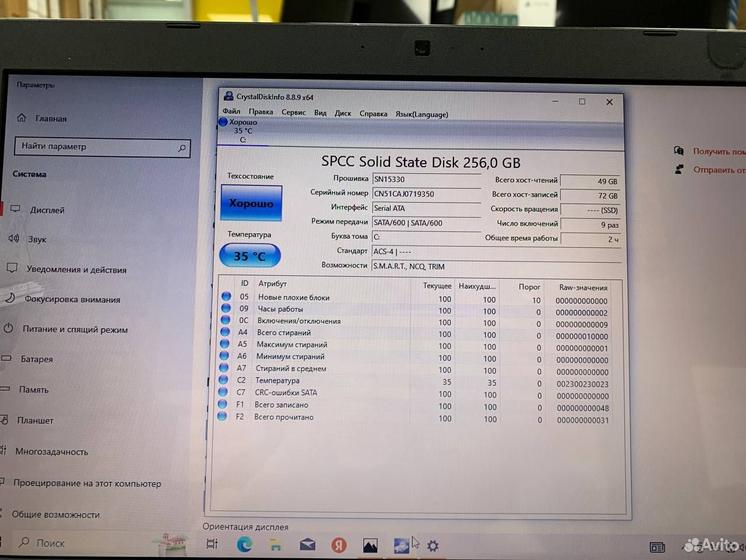Image resolution: width=746 pixels, height=560 pixels.
Task: Click the status dot for CRC-ошибки SATA
Action: (222, 392)
